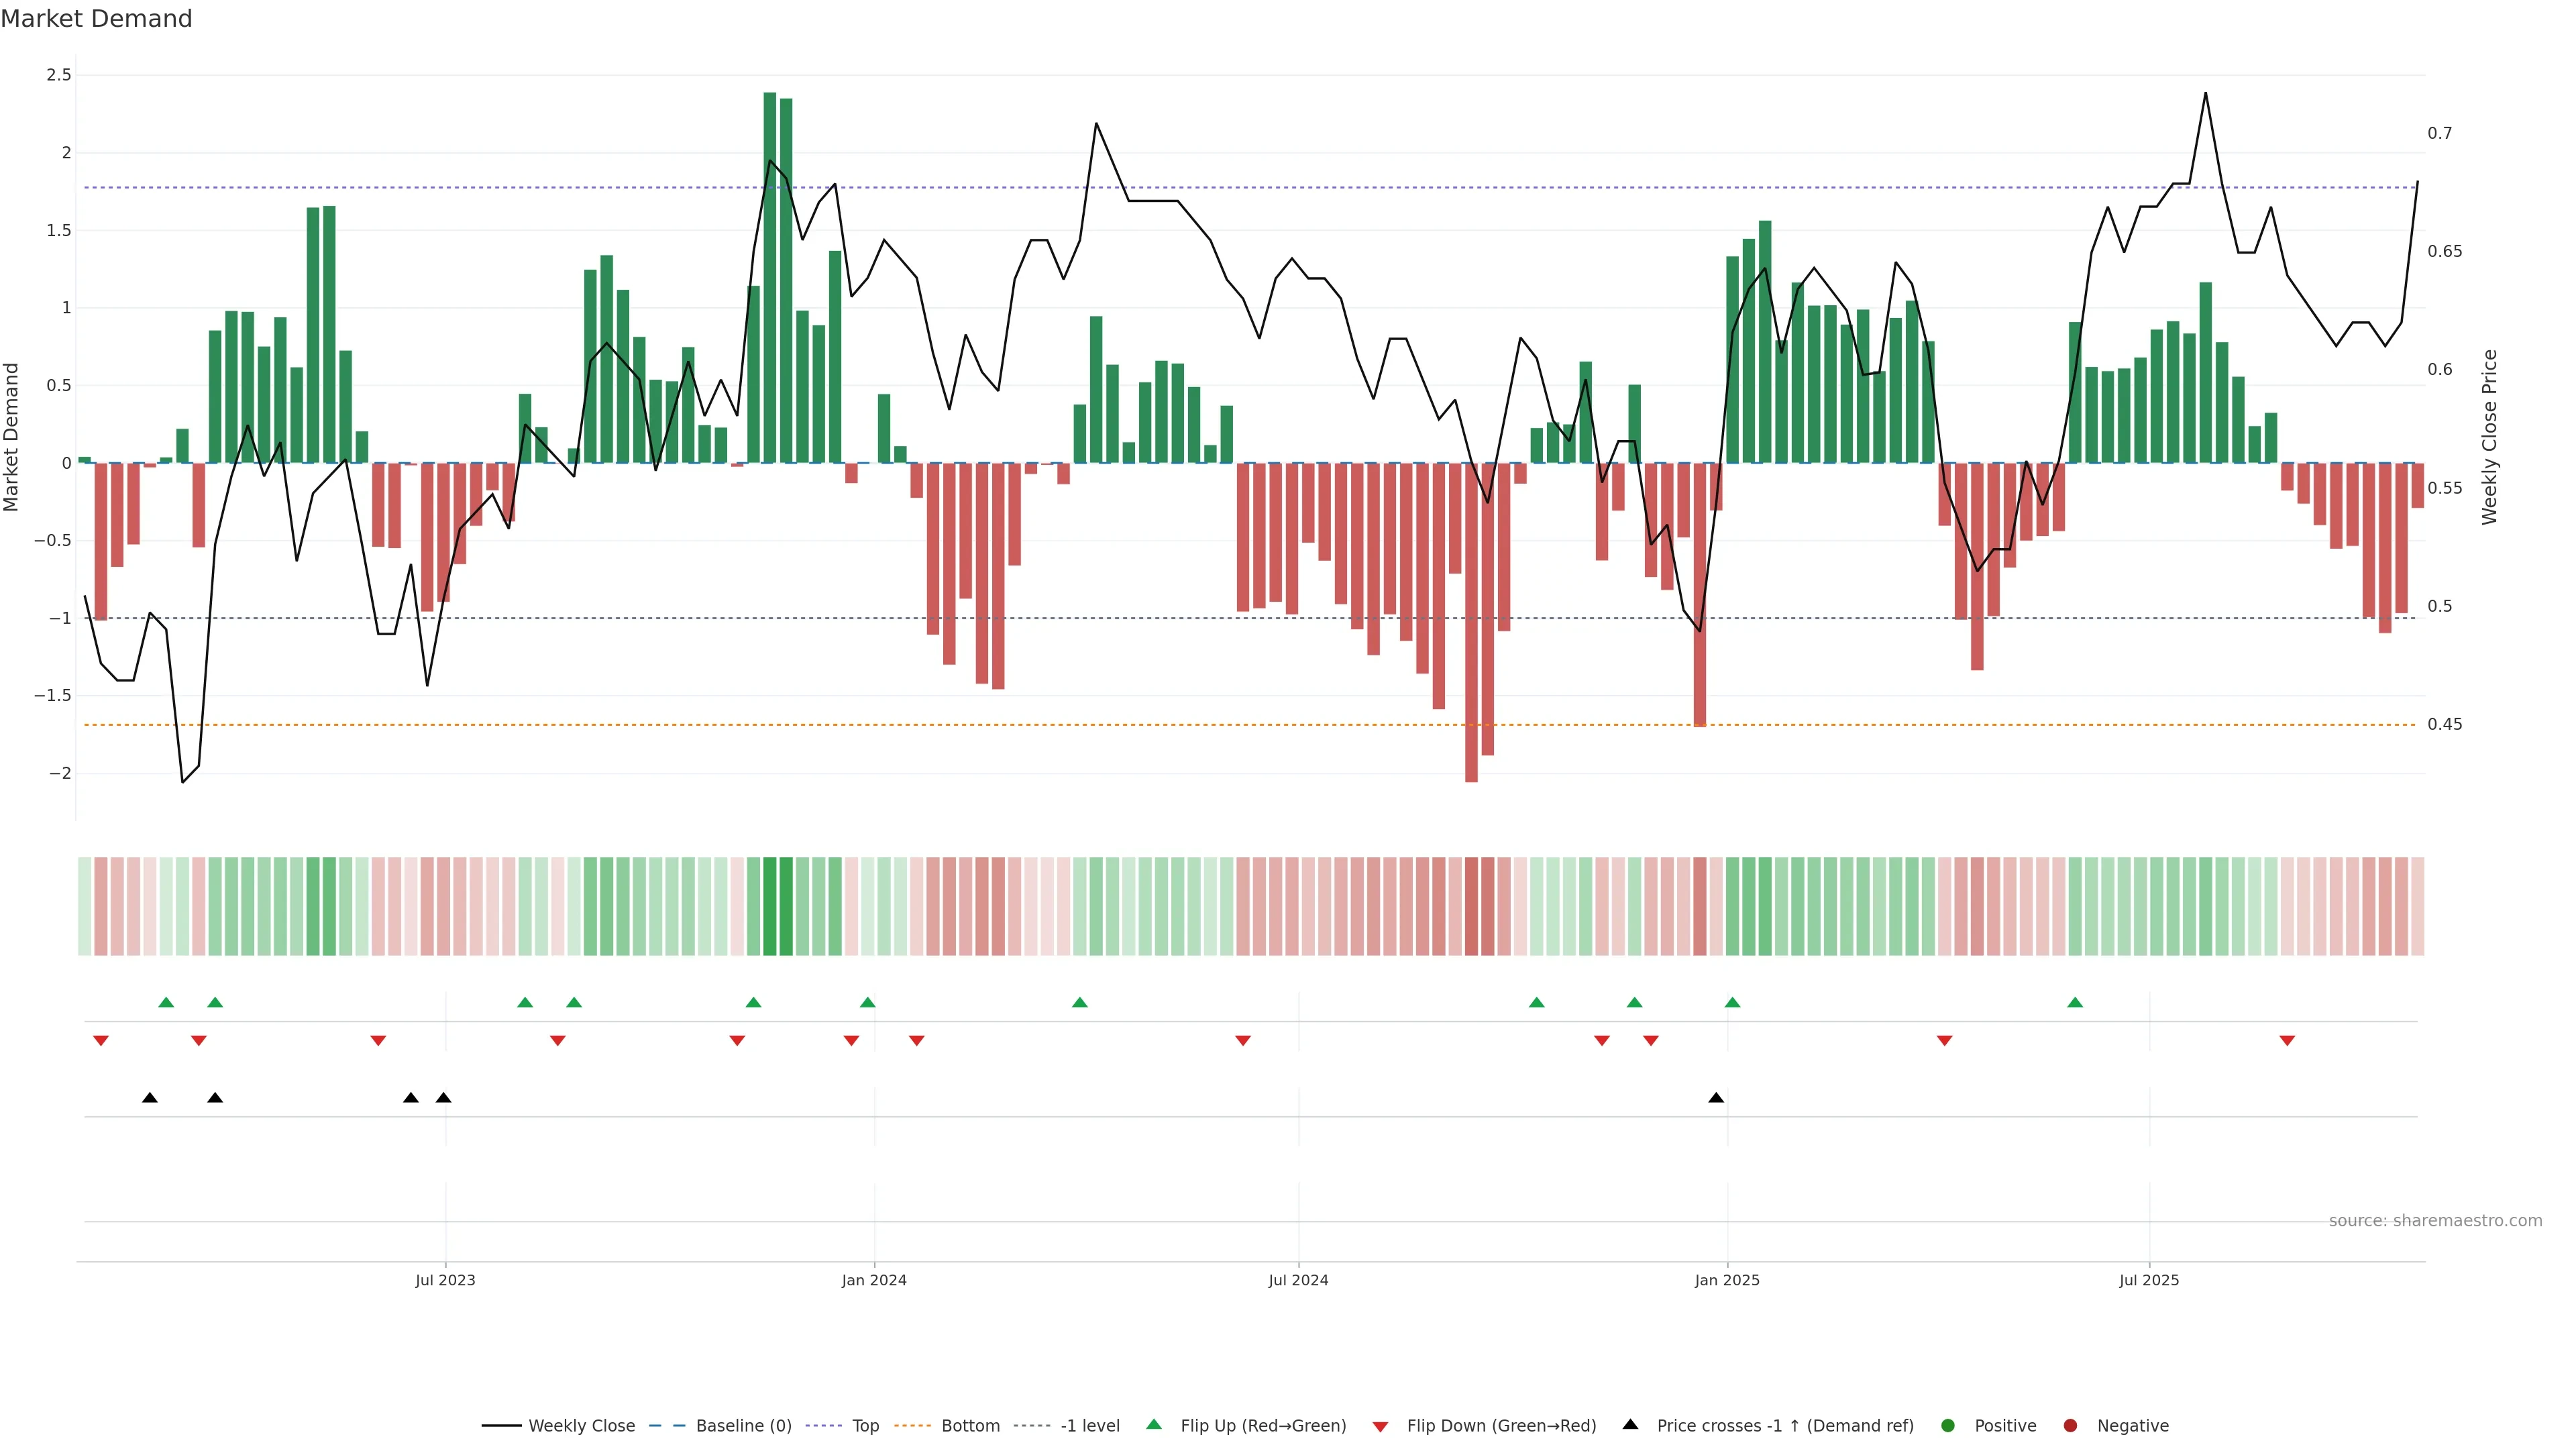Click the last red flip-down marker after Jul 2025

[2287, 1041]
